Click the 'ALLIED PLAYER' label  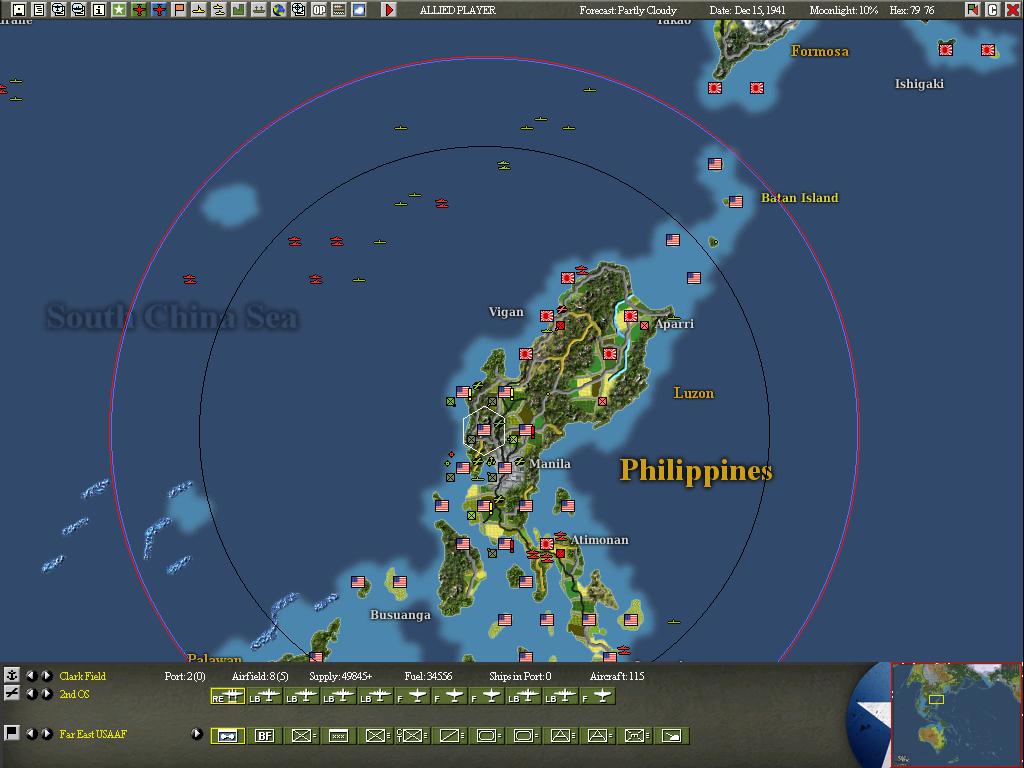click(458, 10)
